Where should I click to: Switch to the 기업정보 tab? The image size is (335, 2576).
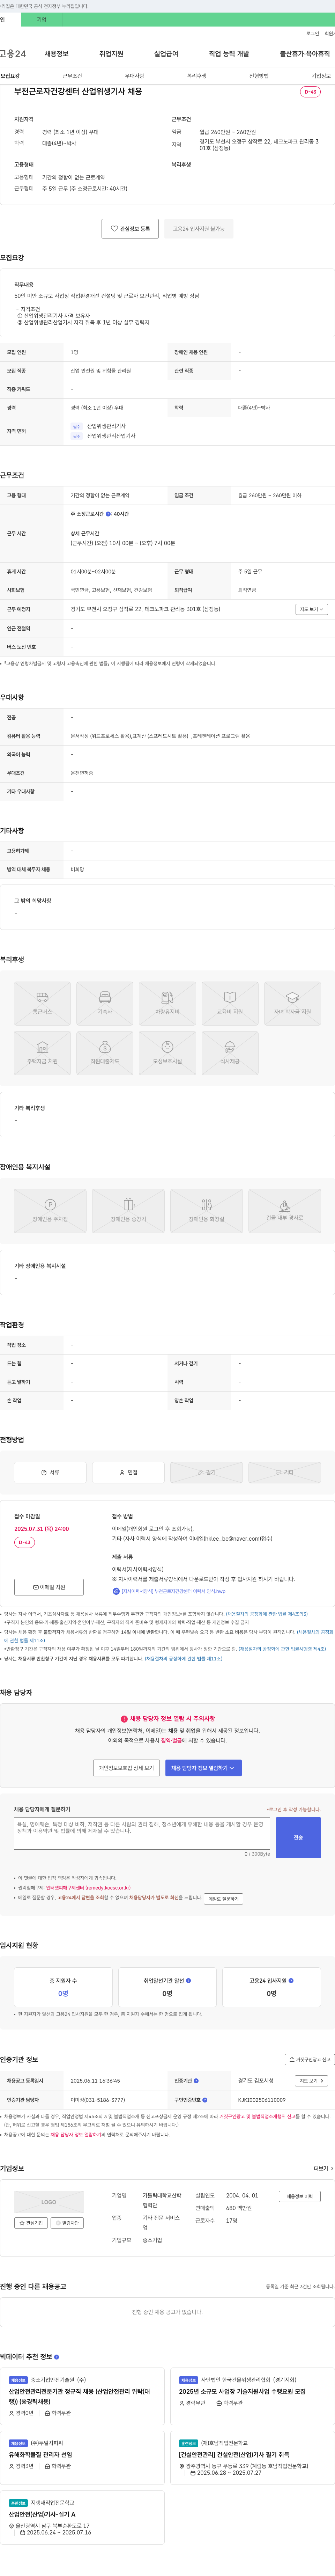321,76
